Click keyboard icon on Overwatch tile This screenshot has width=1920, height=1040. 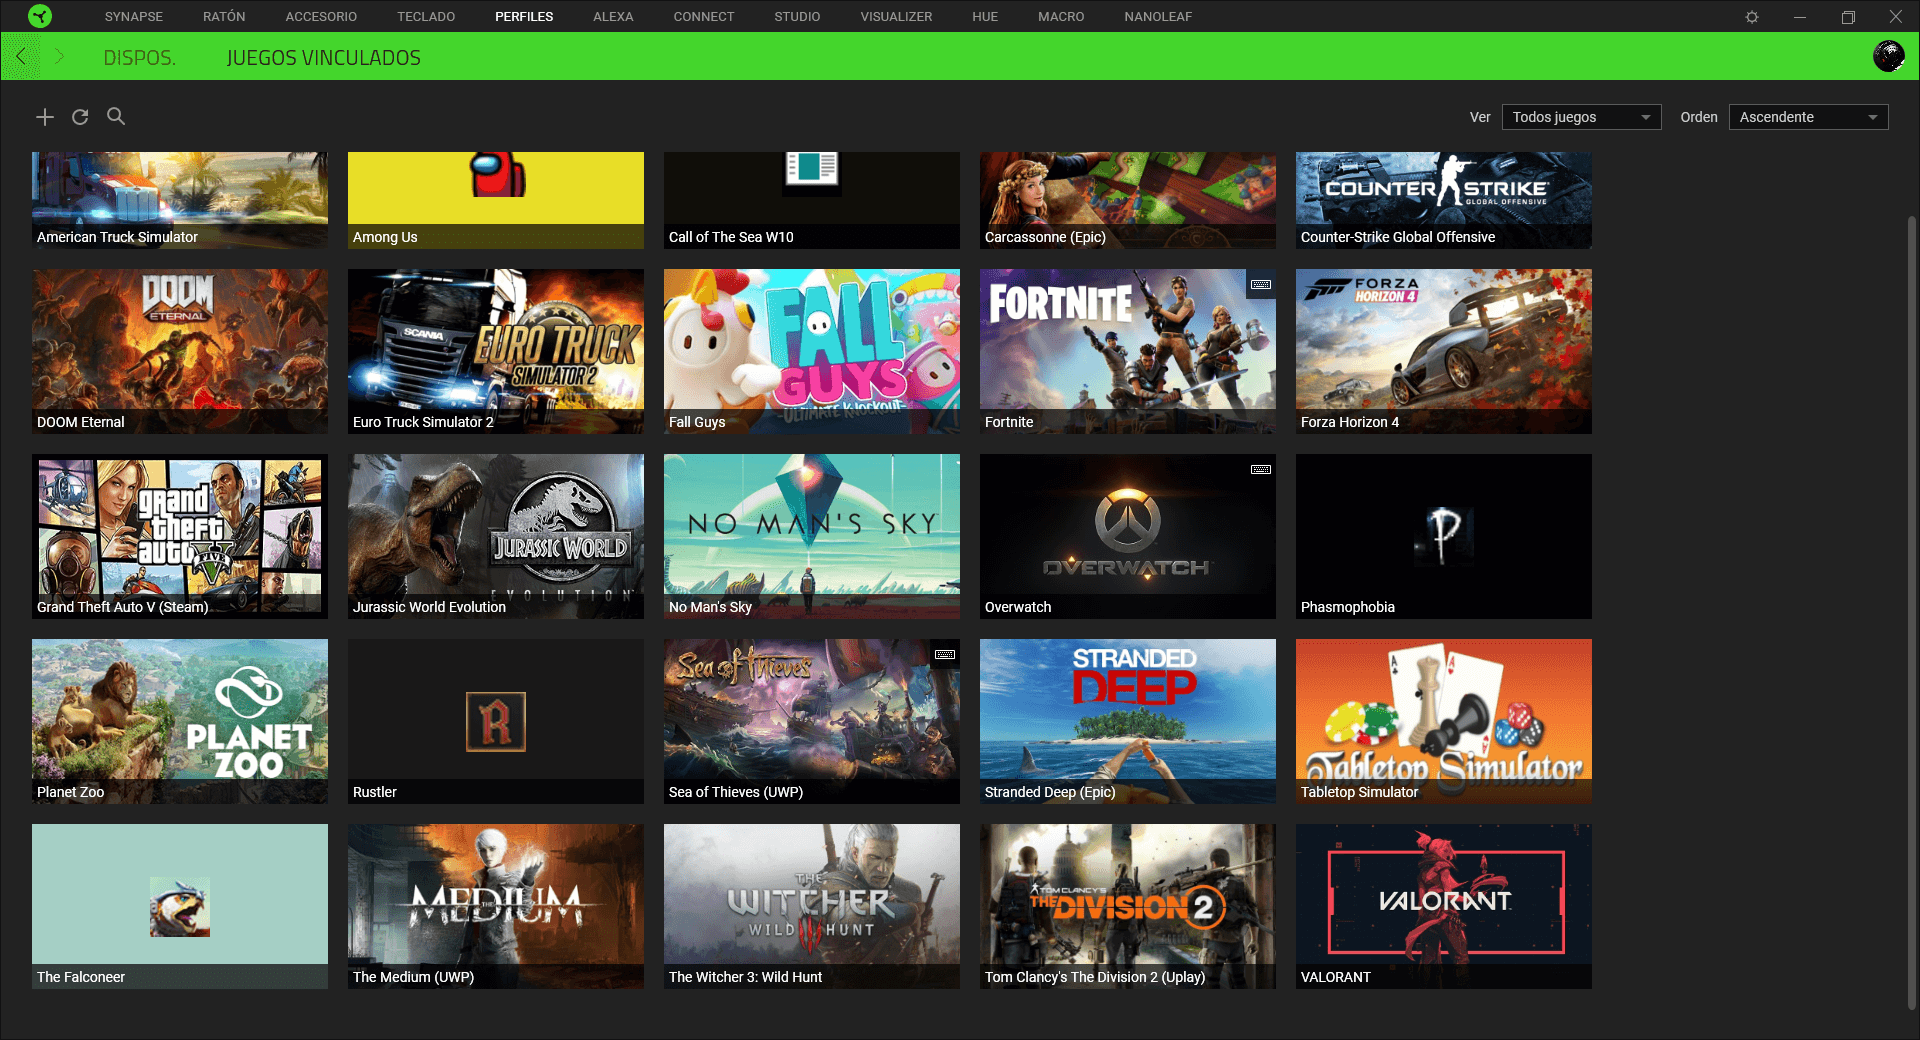click(x=1261, y=470)
